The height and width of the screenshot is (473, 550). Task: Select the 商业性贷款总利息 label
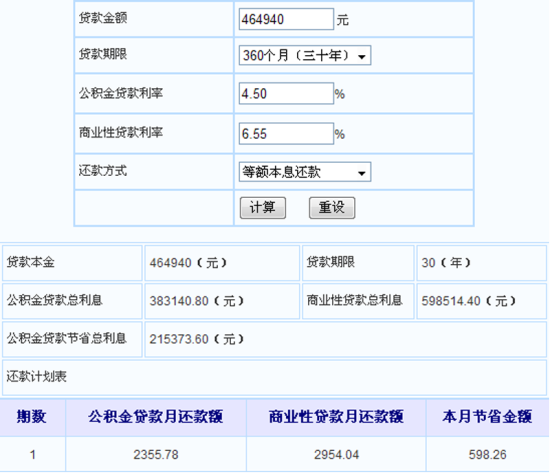tap(354, 300)
